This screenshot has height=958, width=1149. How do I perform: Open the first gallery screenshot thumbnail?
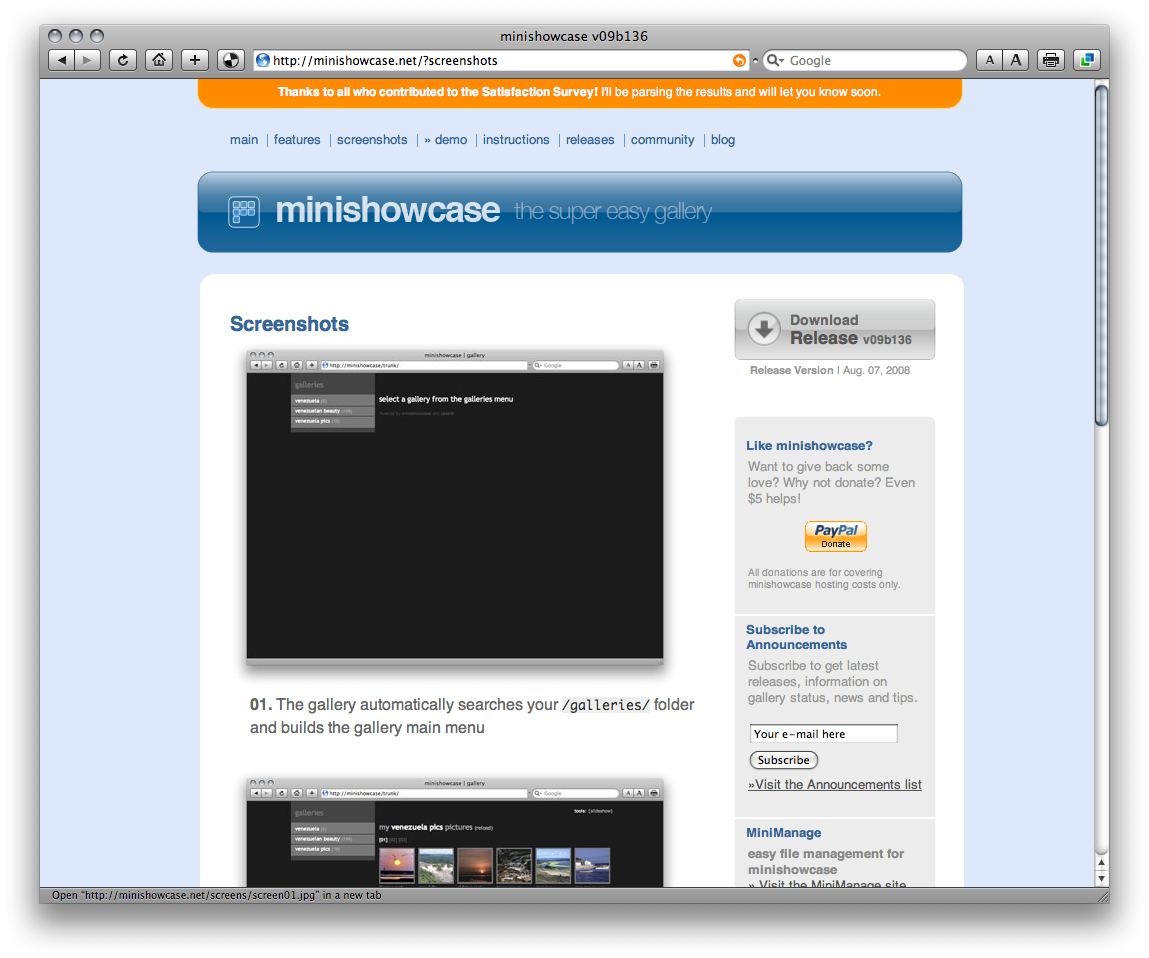(x=455, y=508)
